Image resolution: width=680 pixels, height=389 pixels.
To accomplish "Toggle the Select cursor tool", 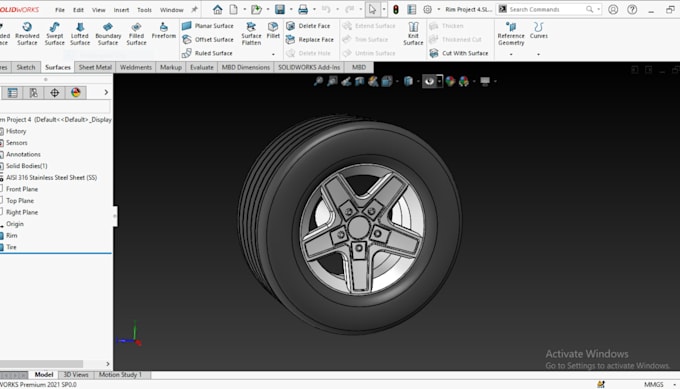I will click(372, 9).
